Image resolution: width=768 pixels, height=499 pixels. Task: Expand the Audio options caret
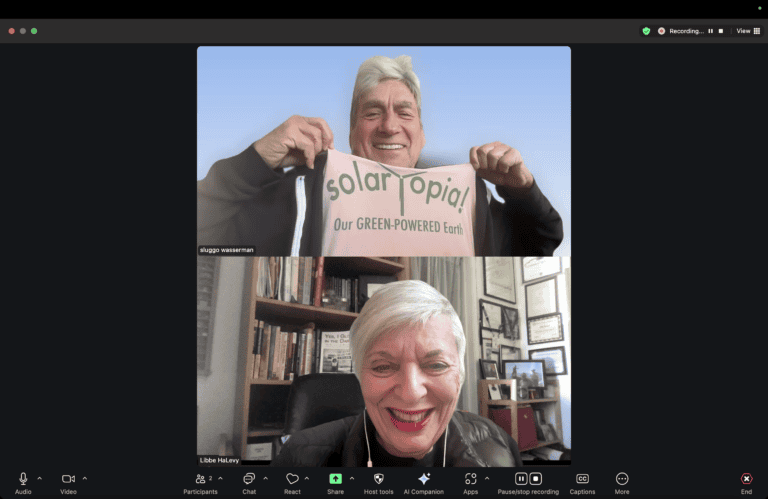coord(40,478)
